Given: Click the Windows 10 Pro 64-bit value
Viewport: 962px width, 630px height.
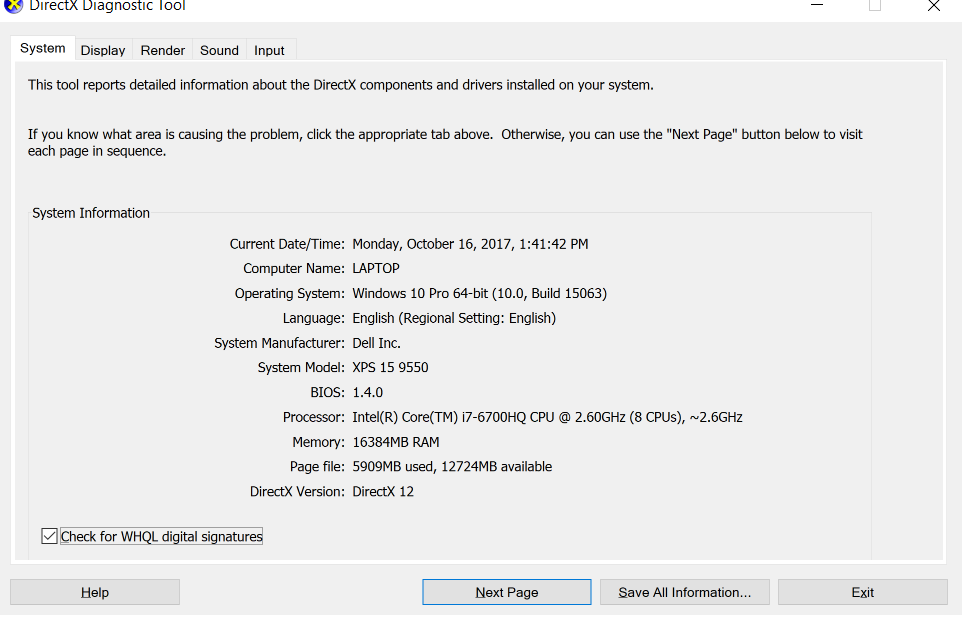Looking at the screenshot, I should 480,293.
